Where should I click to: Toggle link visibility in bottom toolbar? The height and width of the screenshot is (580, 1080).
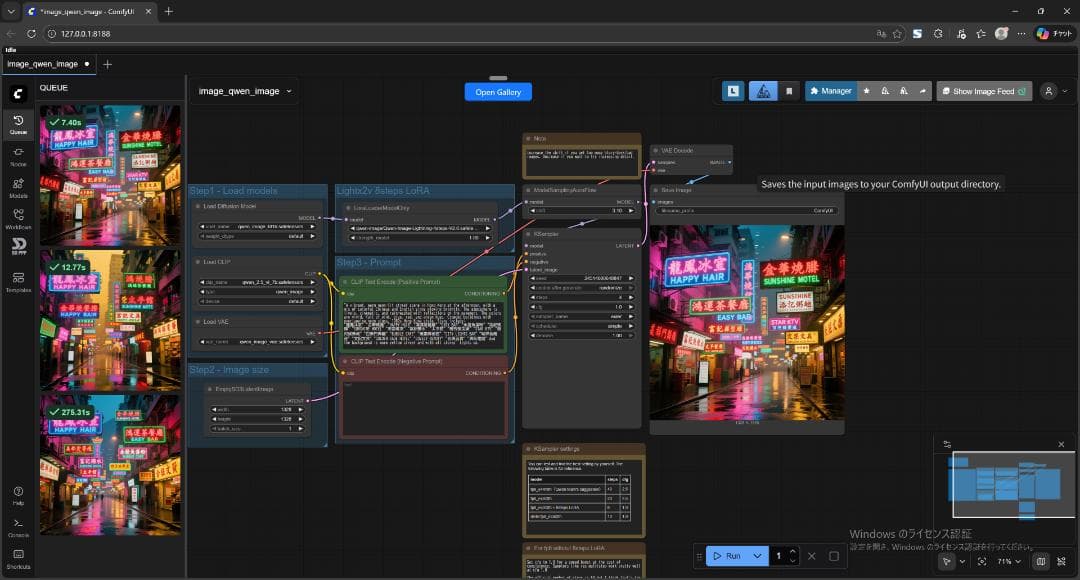[x=1062, y=562]
